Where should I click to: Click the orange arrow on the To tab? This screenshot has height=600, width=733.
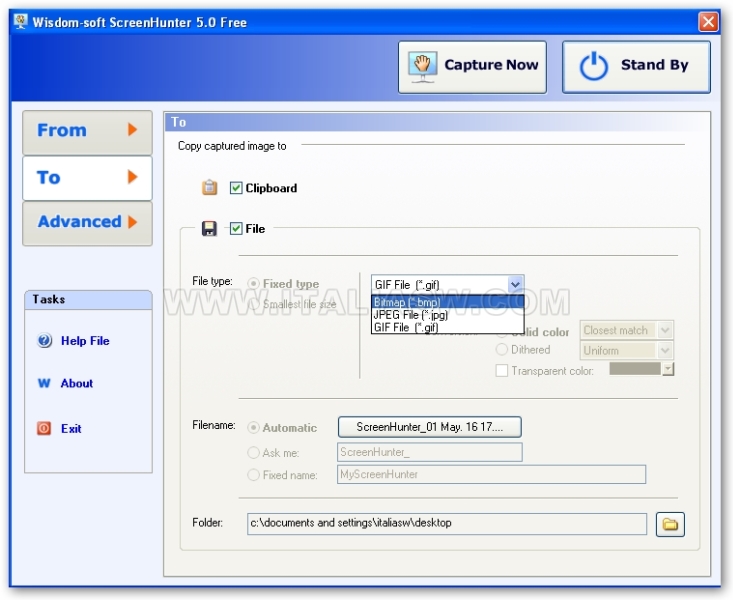[132, 177]
